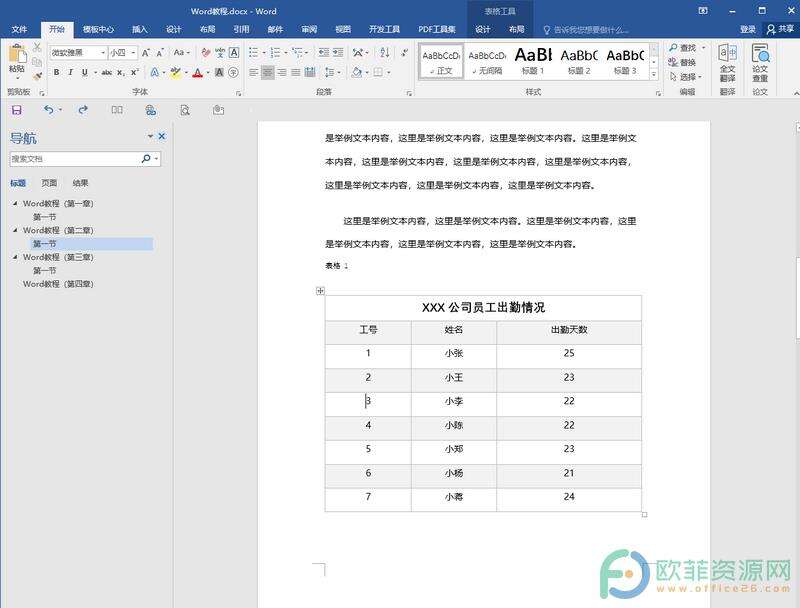Select Word教程（第三章）in navigation
Viewport: 800px width, 608px height.
pyautogui.click(x=58, y=257)
